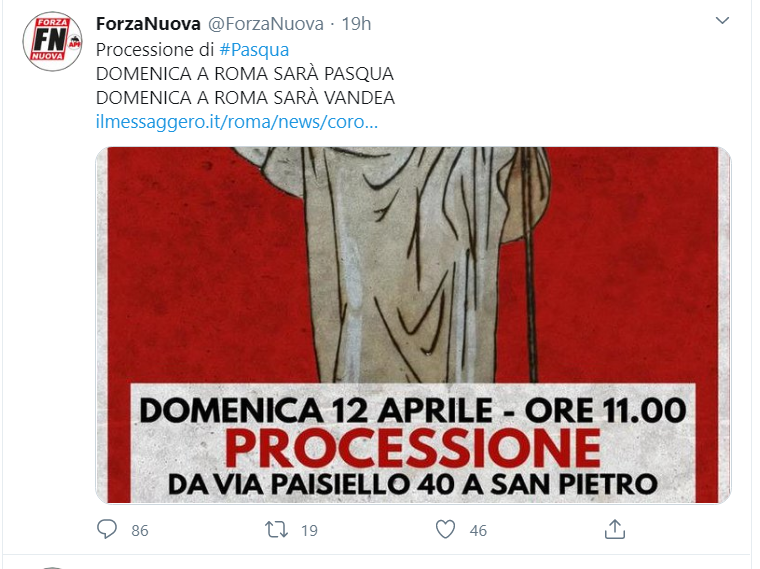Follow the ilmessaggero.it article link
The height and width of the screenshot is (569, 760).
click(x=237, y=122)
